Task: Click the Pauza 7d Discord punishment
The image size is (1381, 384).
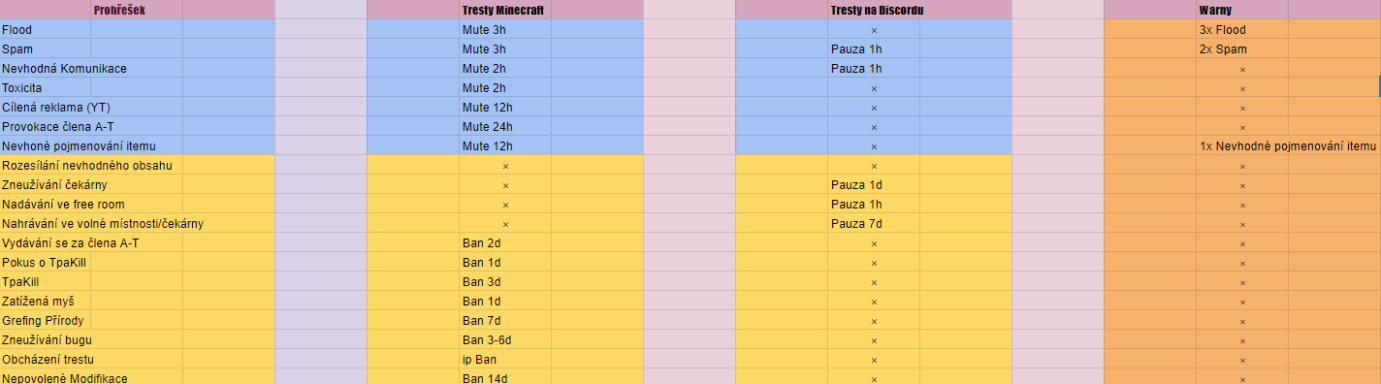Action: pos(874,224)
